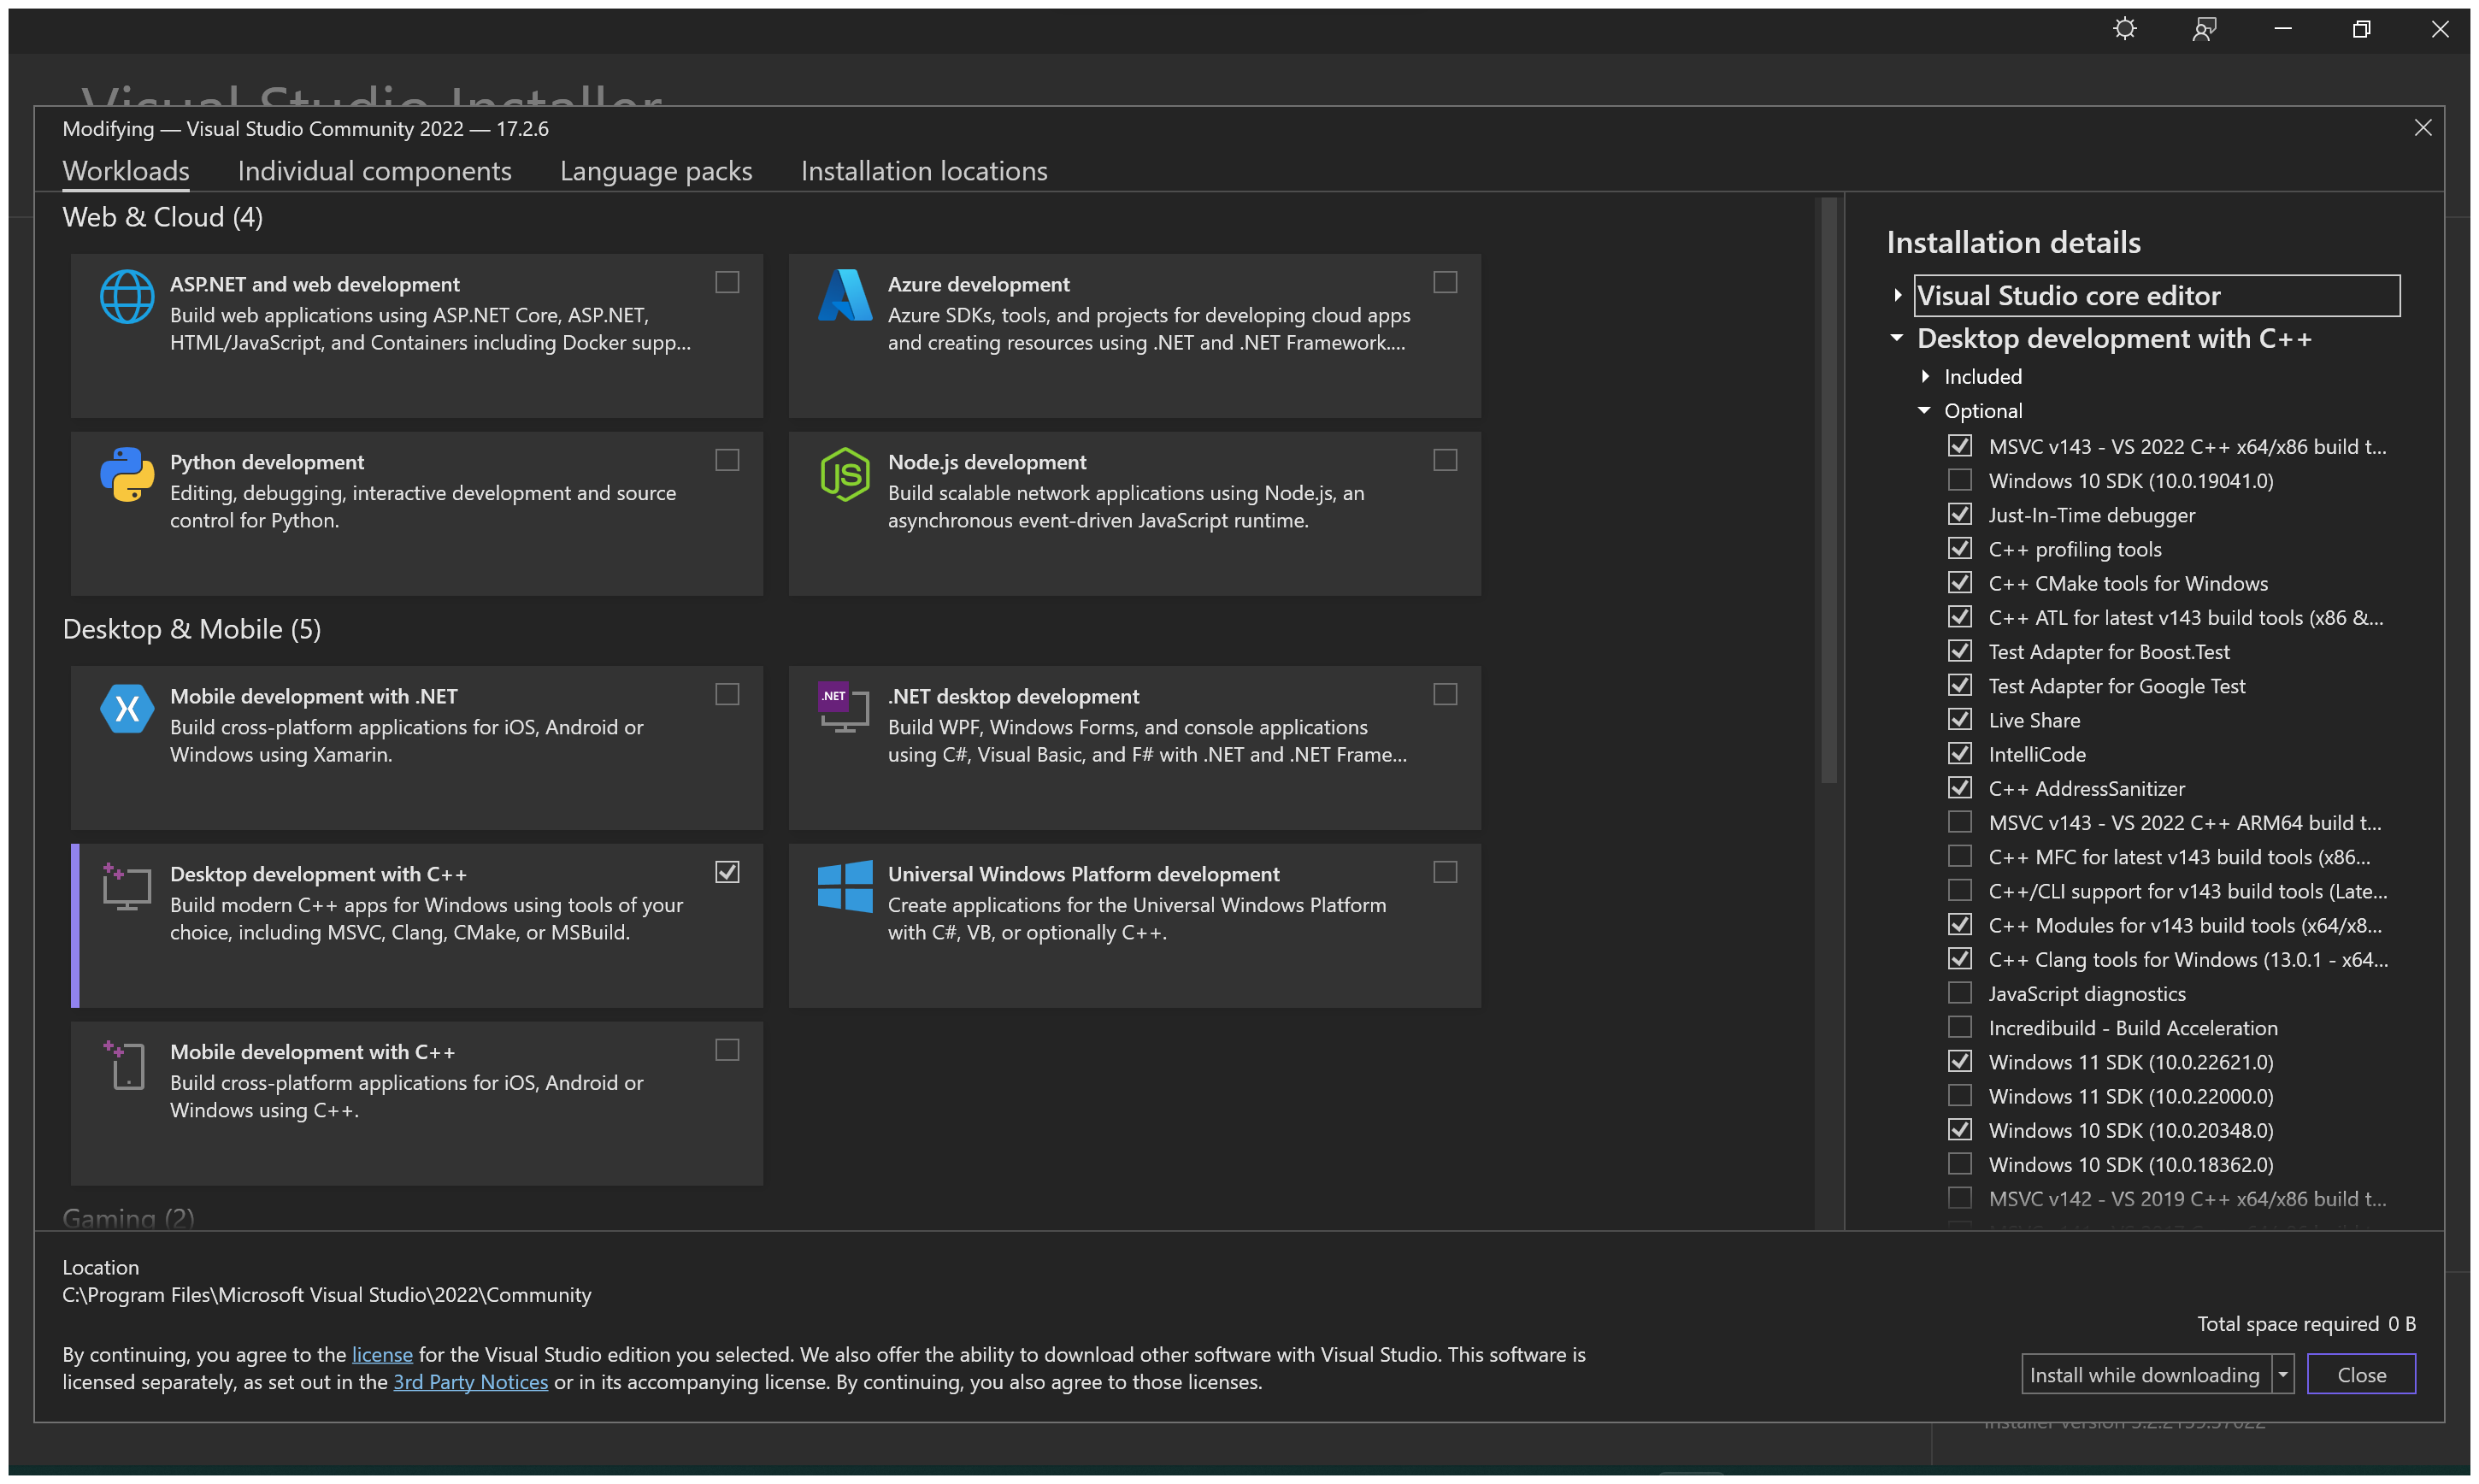The width and height of the screenshot is (2479, 1484).
Task: Click the Azure development logo icon
Action: tap(845, 297)
